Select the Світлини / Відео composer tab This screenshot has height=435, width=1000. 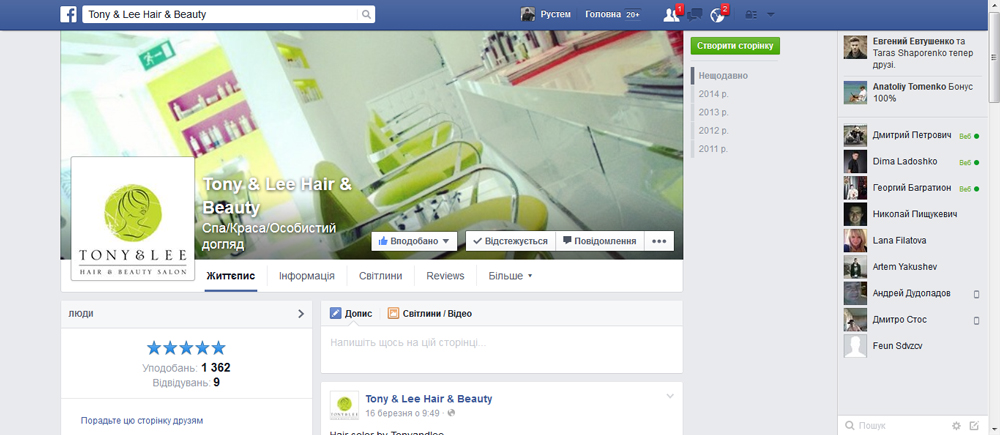click(430, 314)
